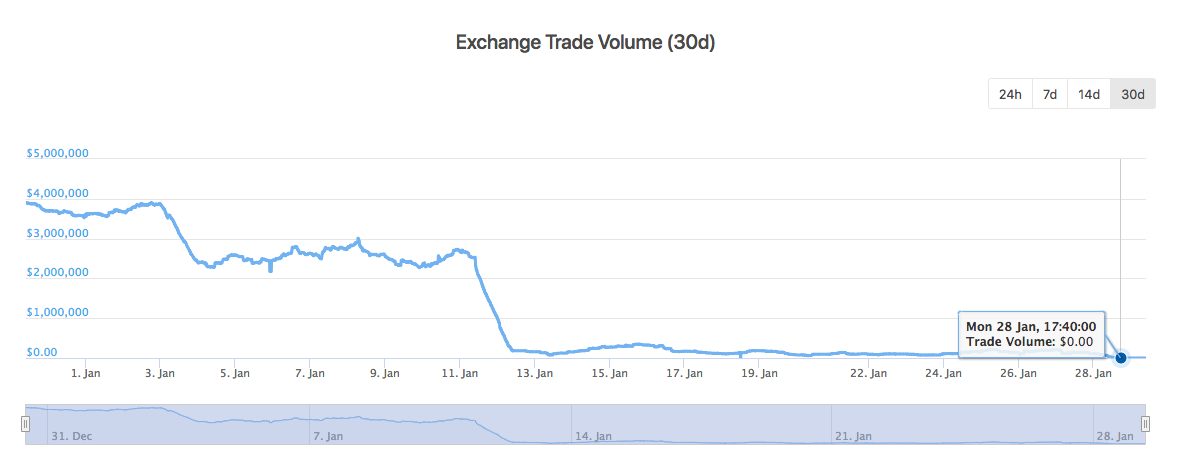Click the $3,000,000 y-axis label
This screenshot has width=1179, height=468.
point(57,233)
